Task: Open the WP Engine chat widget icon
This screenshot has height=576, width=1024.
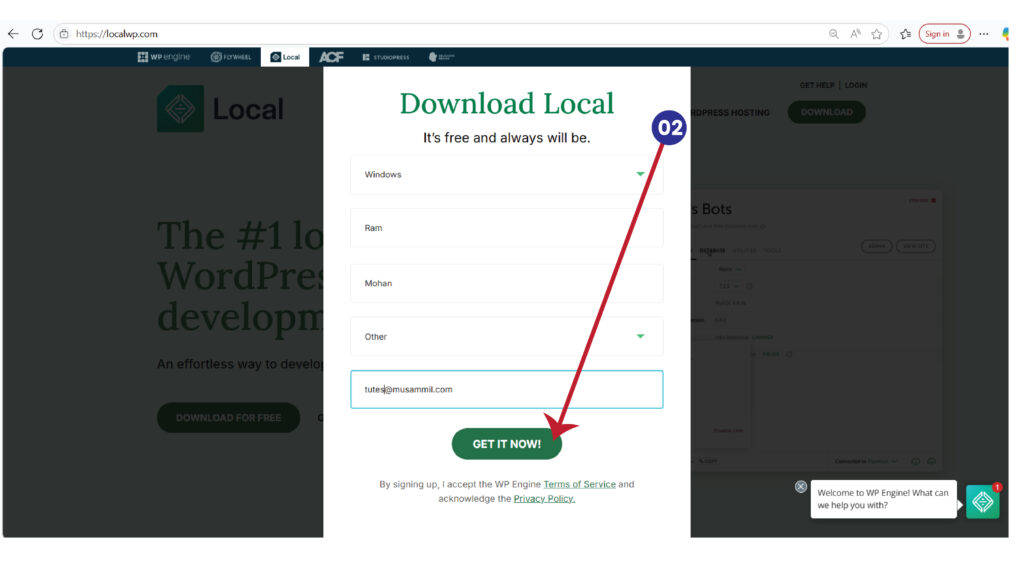Action: (x=983, y=502)
